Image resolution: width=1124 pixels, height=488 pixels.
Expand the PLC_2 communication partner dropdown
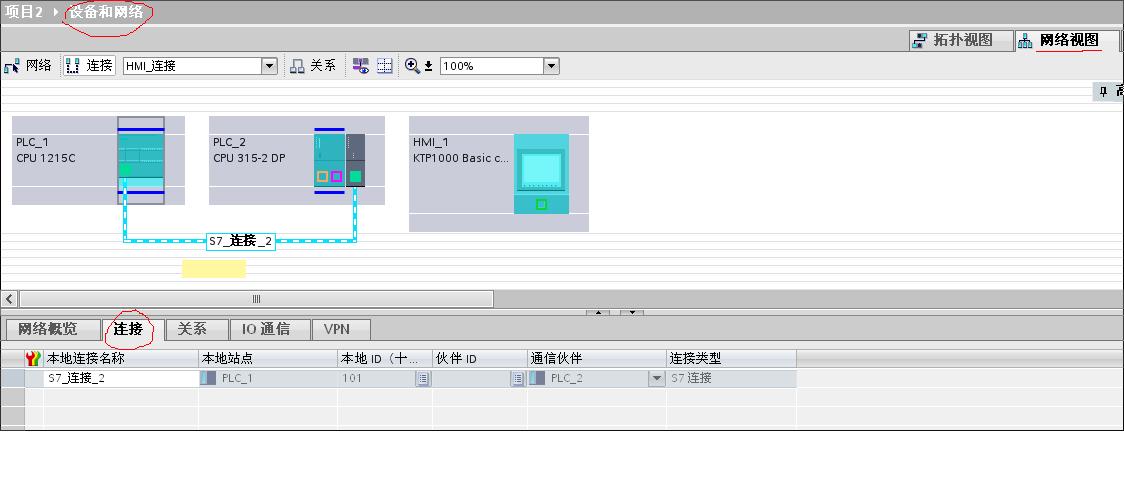pyautogui.click(x=657, y=378)
